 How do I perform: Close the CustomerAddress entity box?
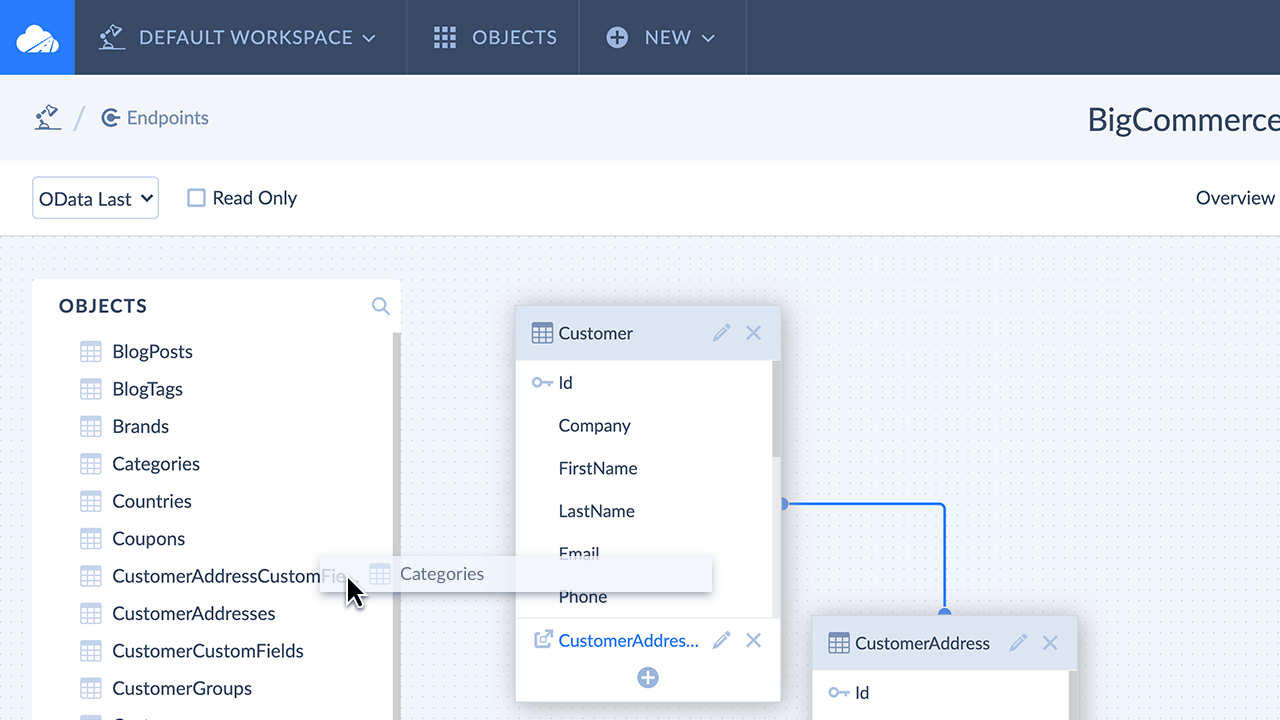pyautogui.click(x=1050, y=643)
